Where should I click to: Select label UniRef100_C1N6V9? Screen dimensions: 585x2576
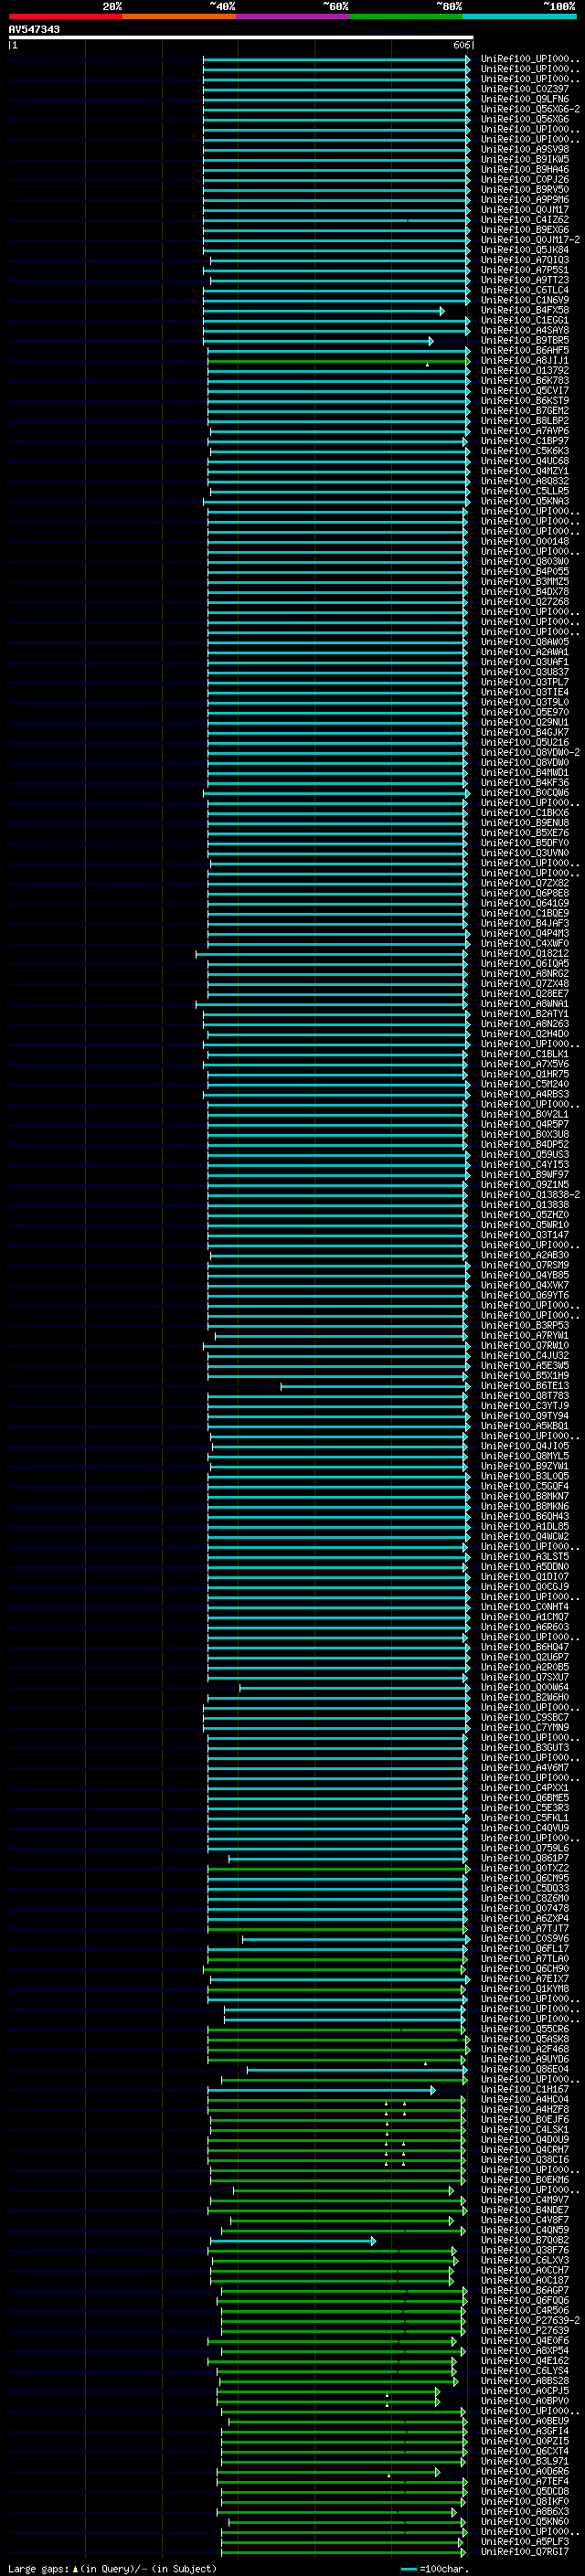tap(525, 300)
